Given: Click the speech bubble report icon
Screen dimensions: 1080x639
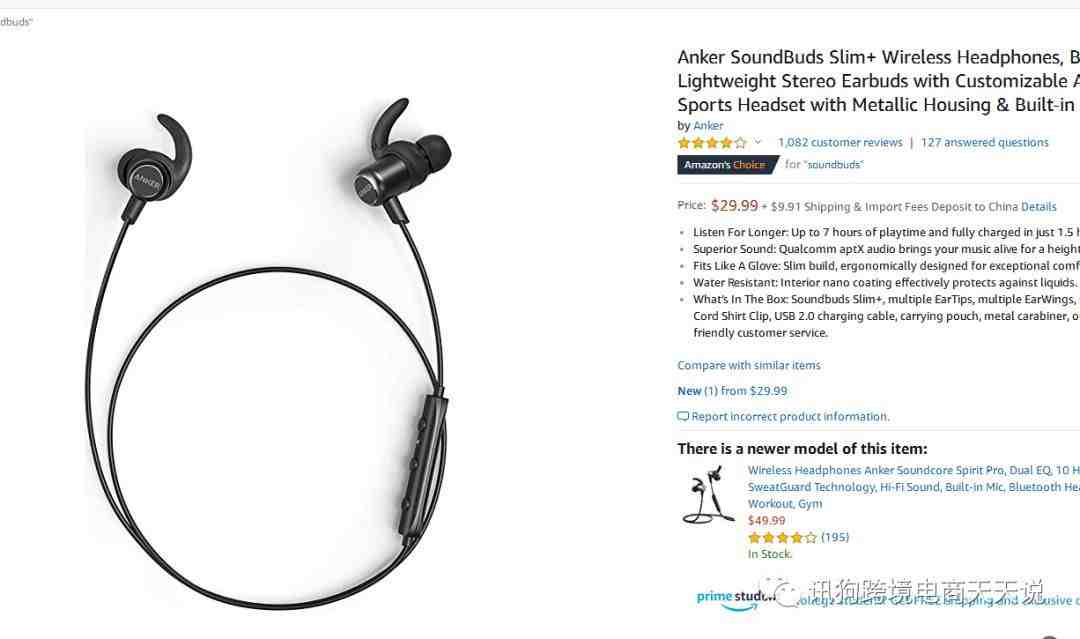Looking at the screenshot, I should tap(683, 417).
